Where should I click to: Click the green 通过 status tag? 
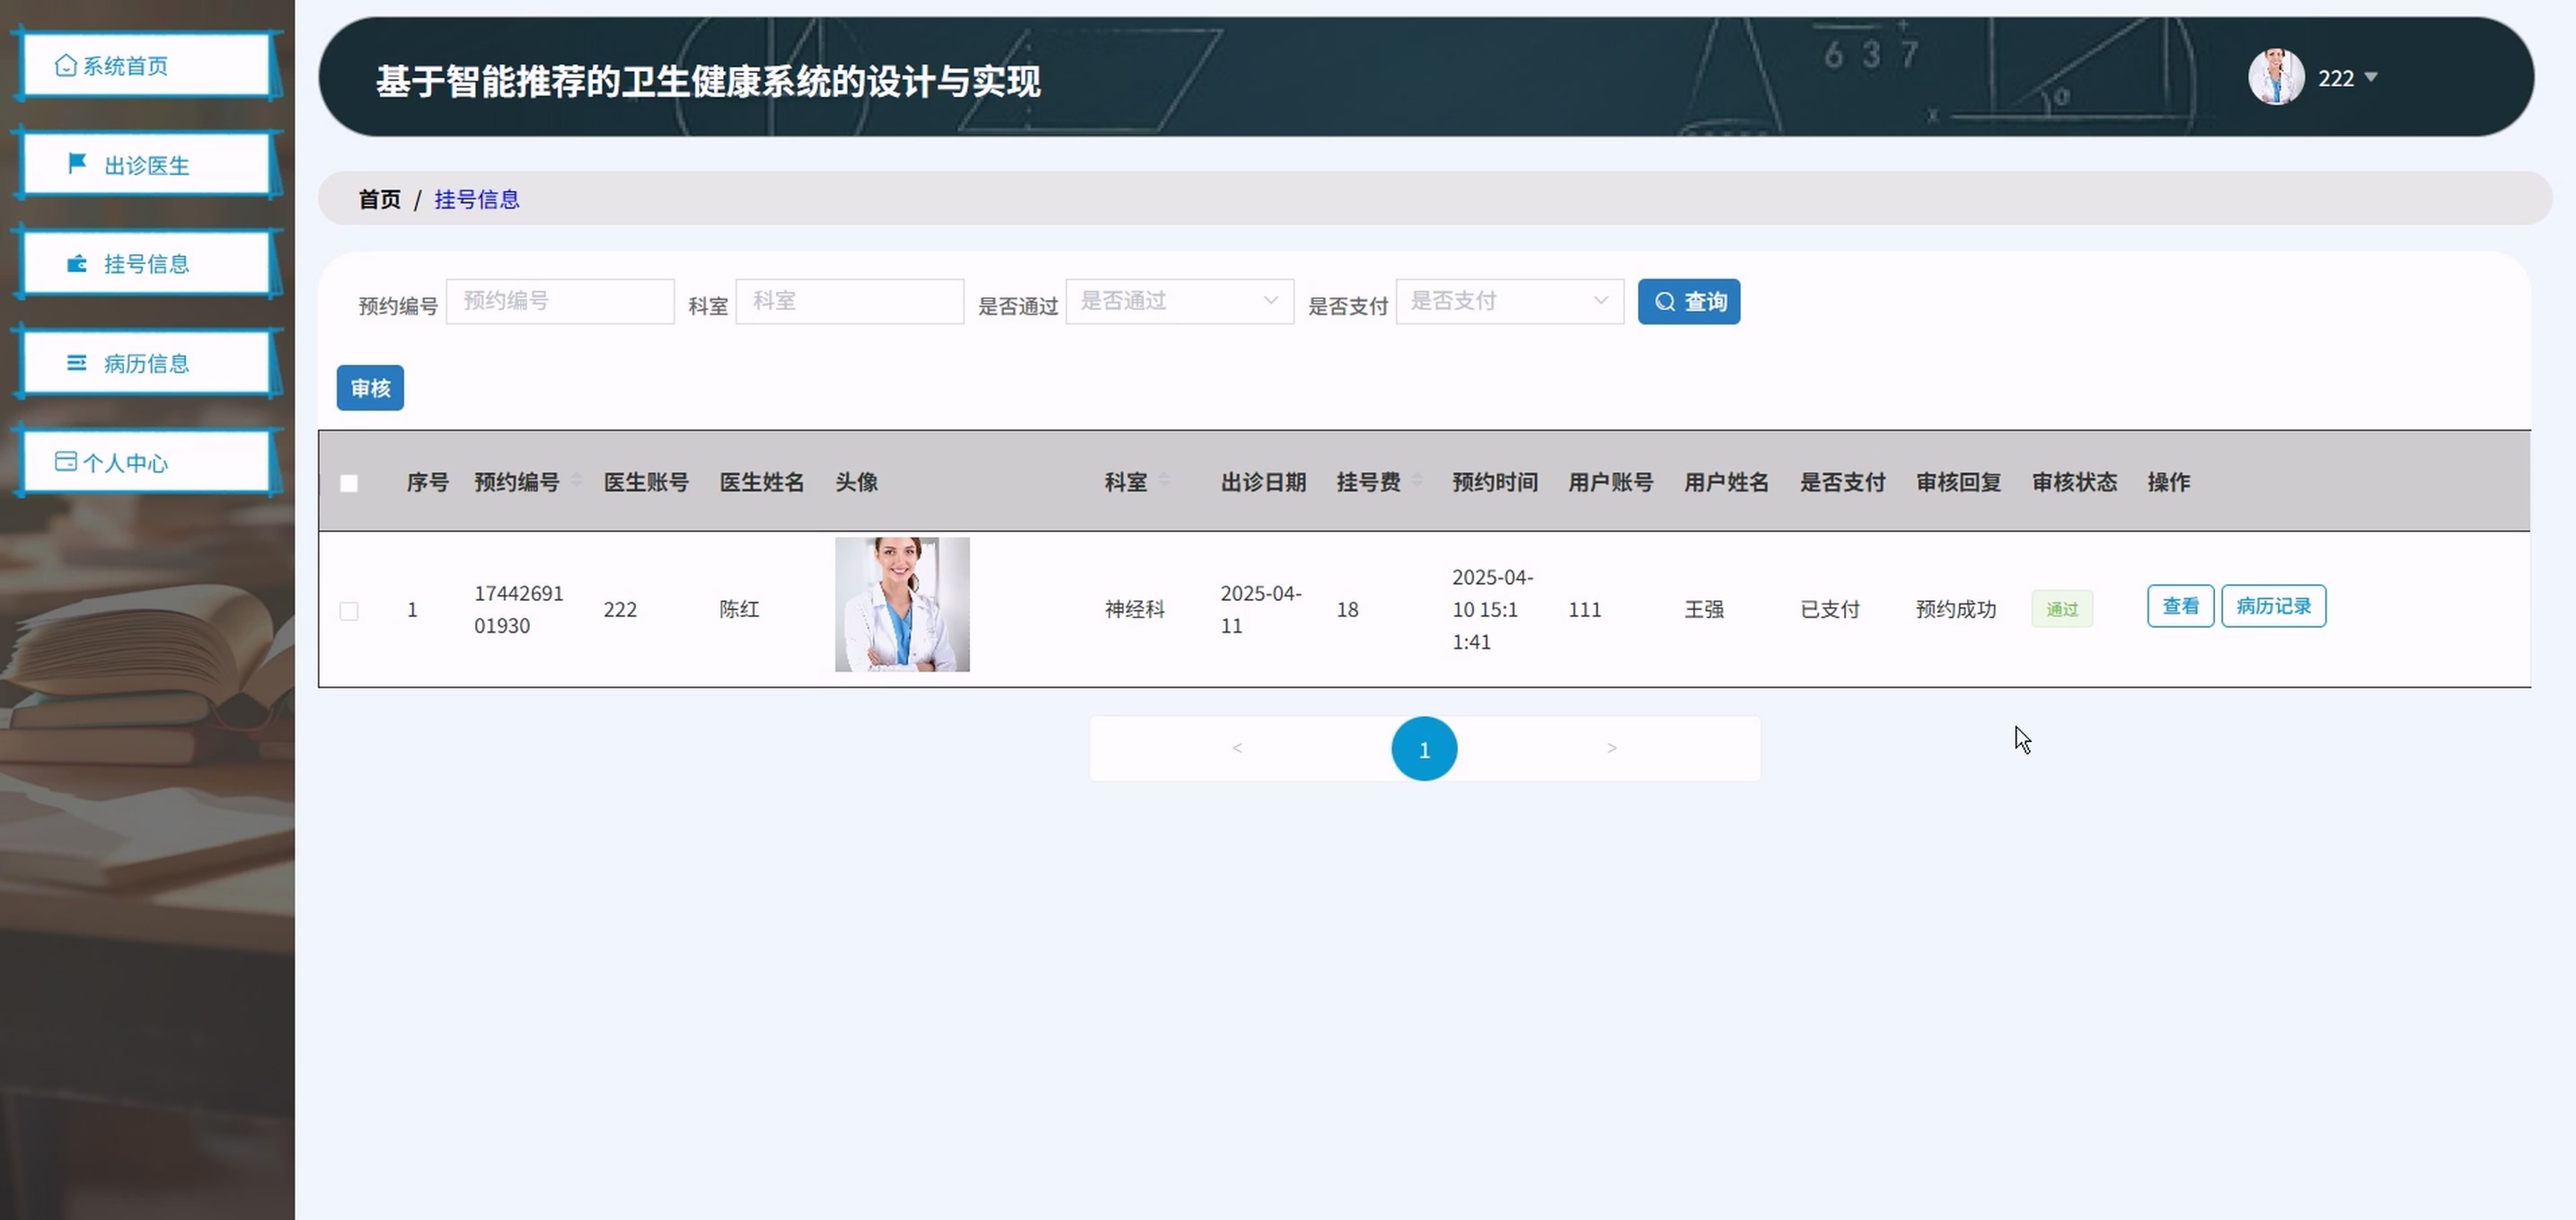point(2061,609)
